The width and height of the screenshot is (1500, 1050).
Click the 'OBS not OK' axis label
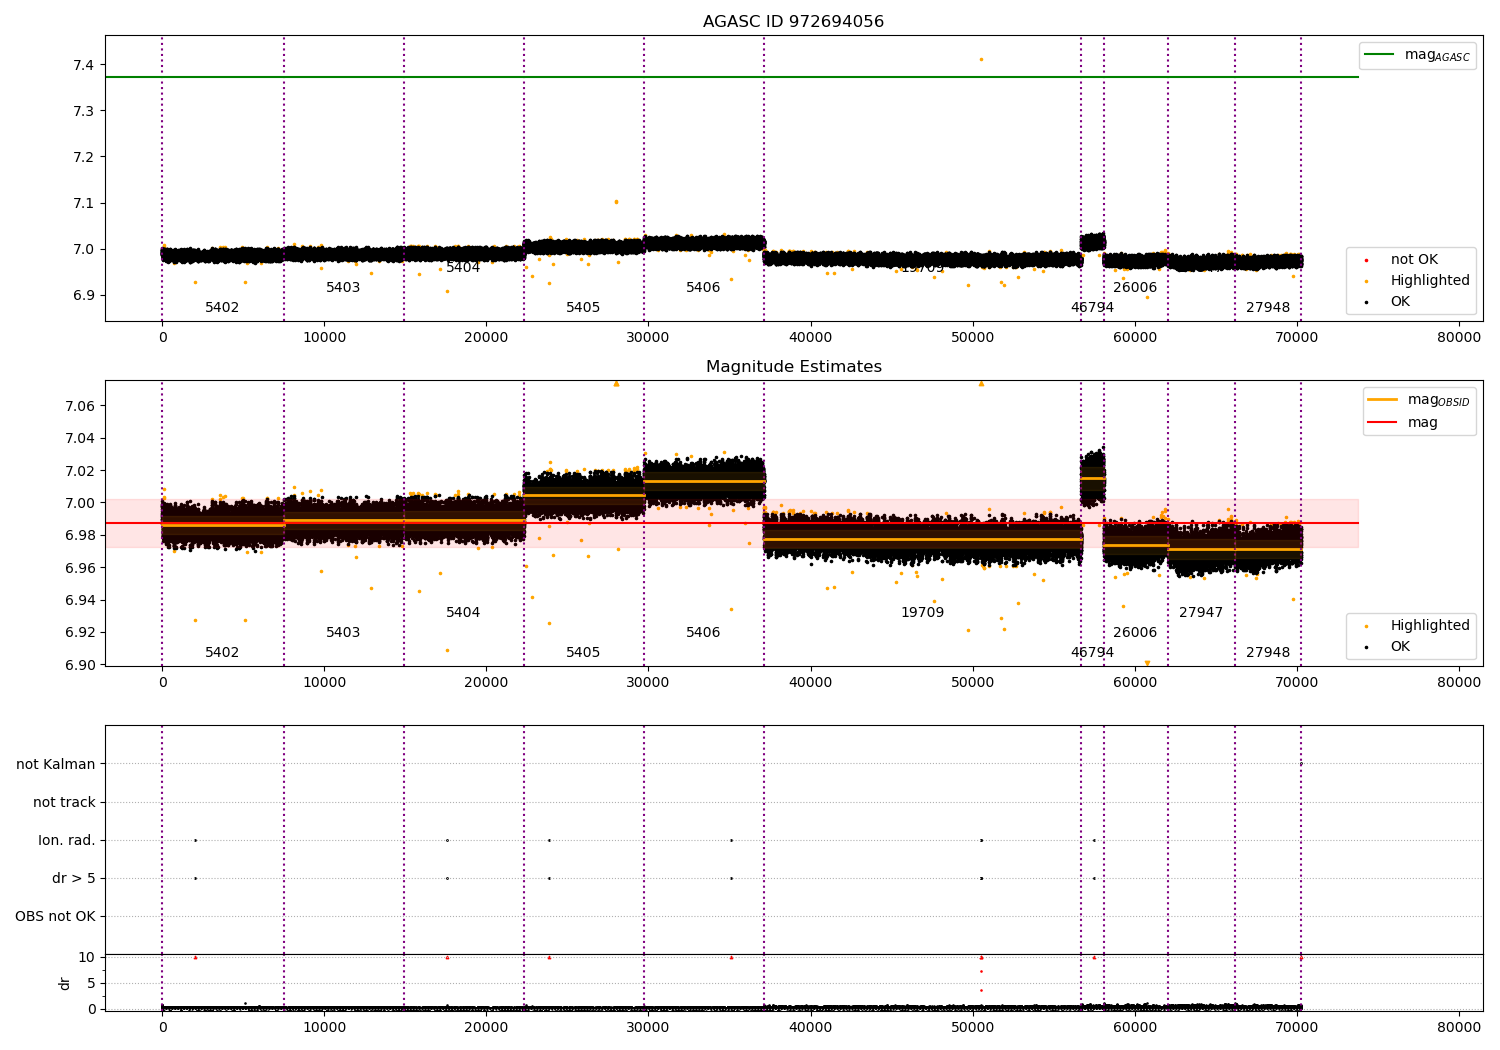point(56,917)
